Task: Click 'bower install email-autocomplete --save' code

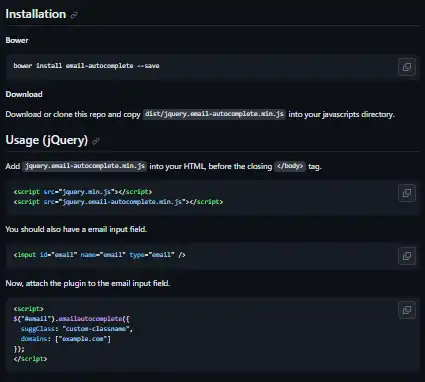Action: coord(86,66)
